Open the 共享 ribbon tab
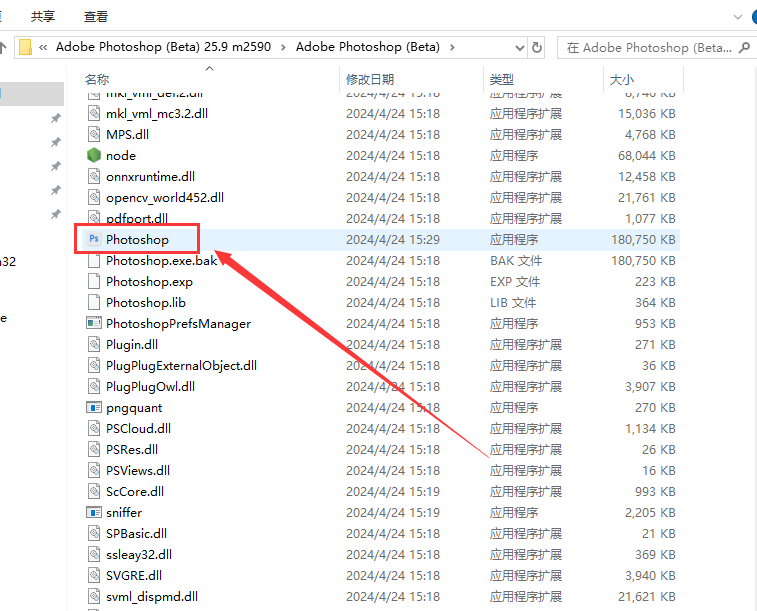757x611 pixels. (x=43, y=16)
